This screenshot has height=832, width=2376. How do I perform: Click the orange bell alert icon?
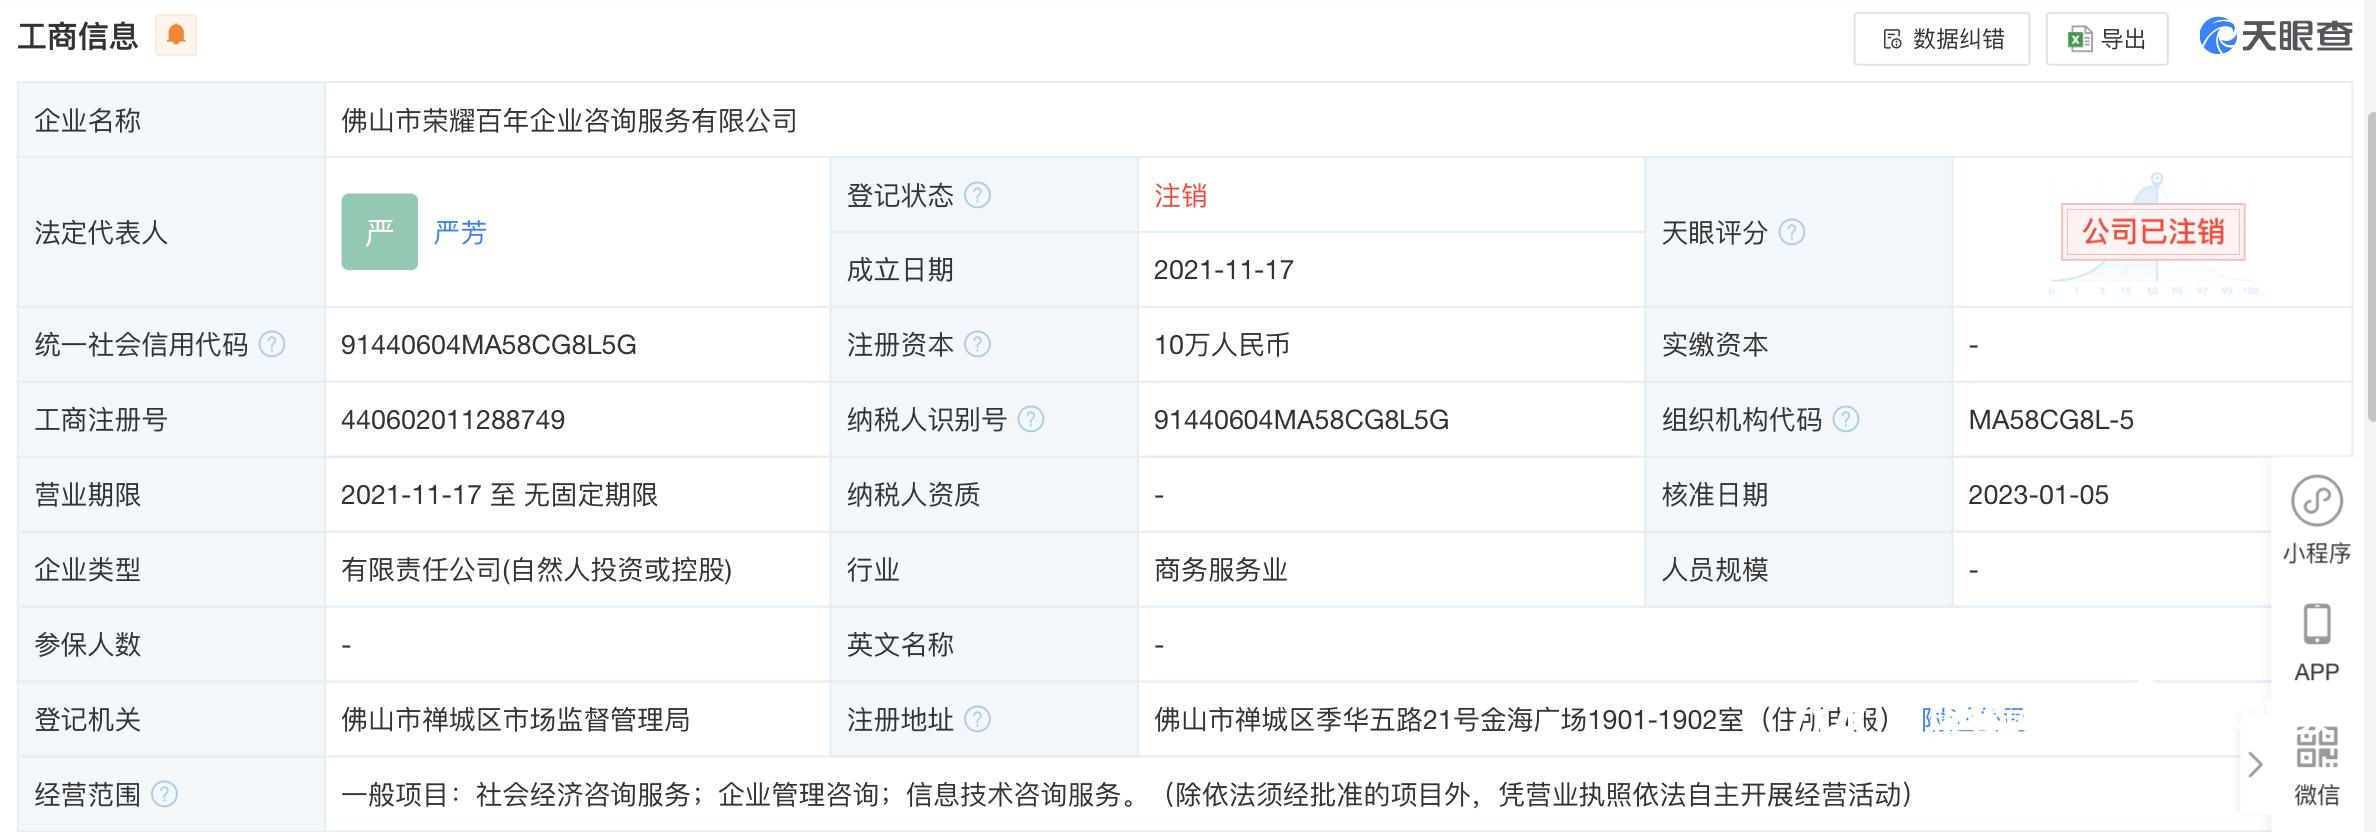click(176, 35)
